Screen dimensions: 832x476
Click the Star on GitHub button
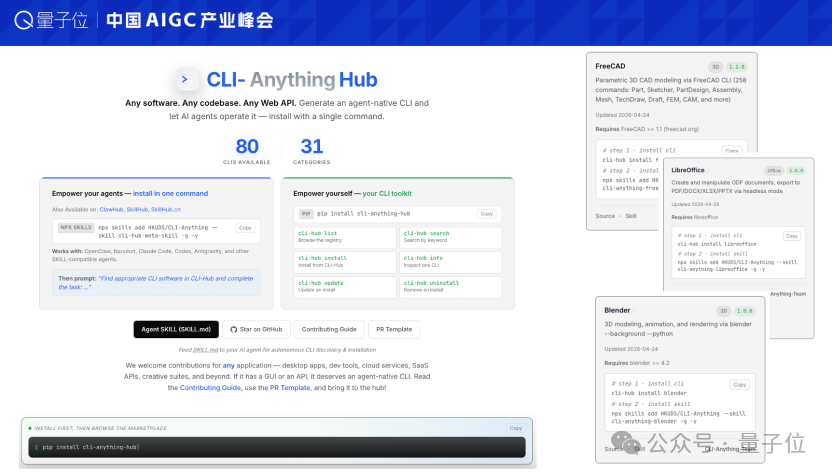(x=256, y=330)
